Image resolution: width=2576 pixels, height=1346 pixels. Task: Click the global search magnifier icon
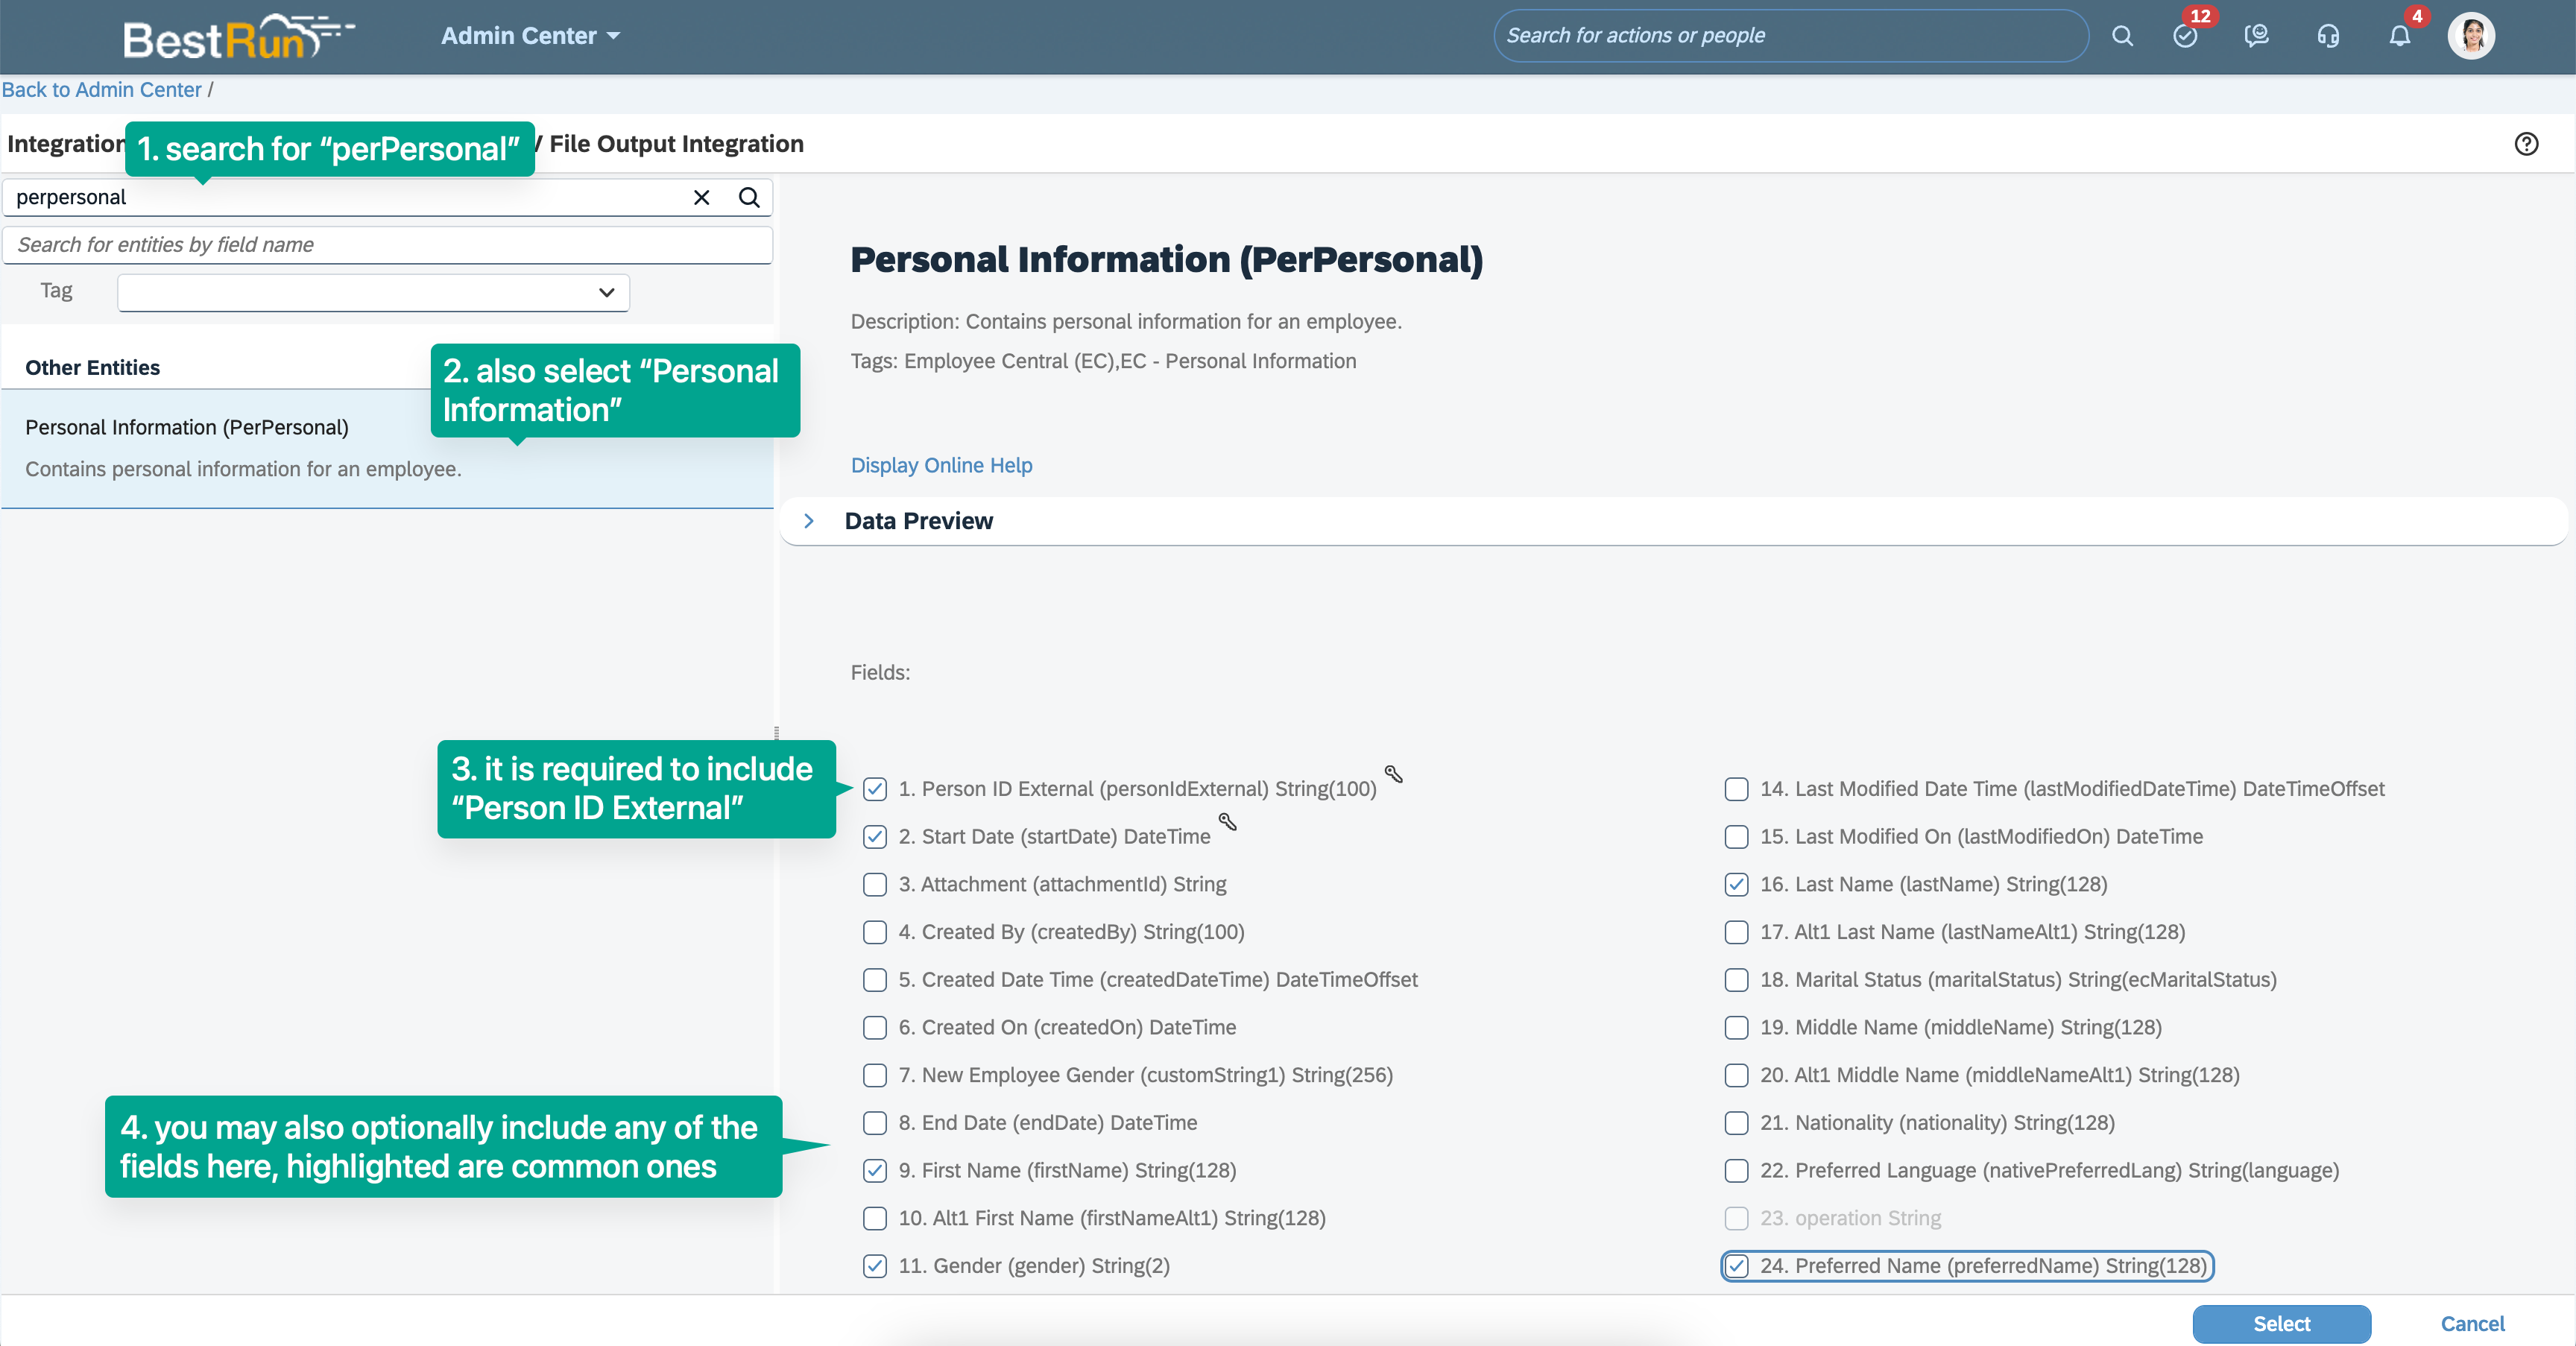pos(2122,36)
